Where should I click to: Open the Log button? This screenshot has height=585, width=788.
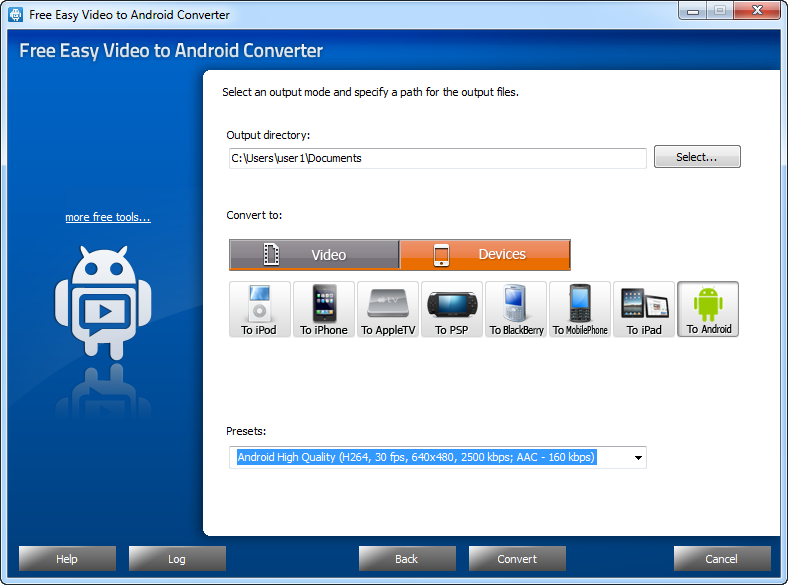pyautogui.click(x=177, y=559)
